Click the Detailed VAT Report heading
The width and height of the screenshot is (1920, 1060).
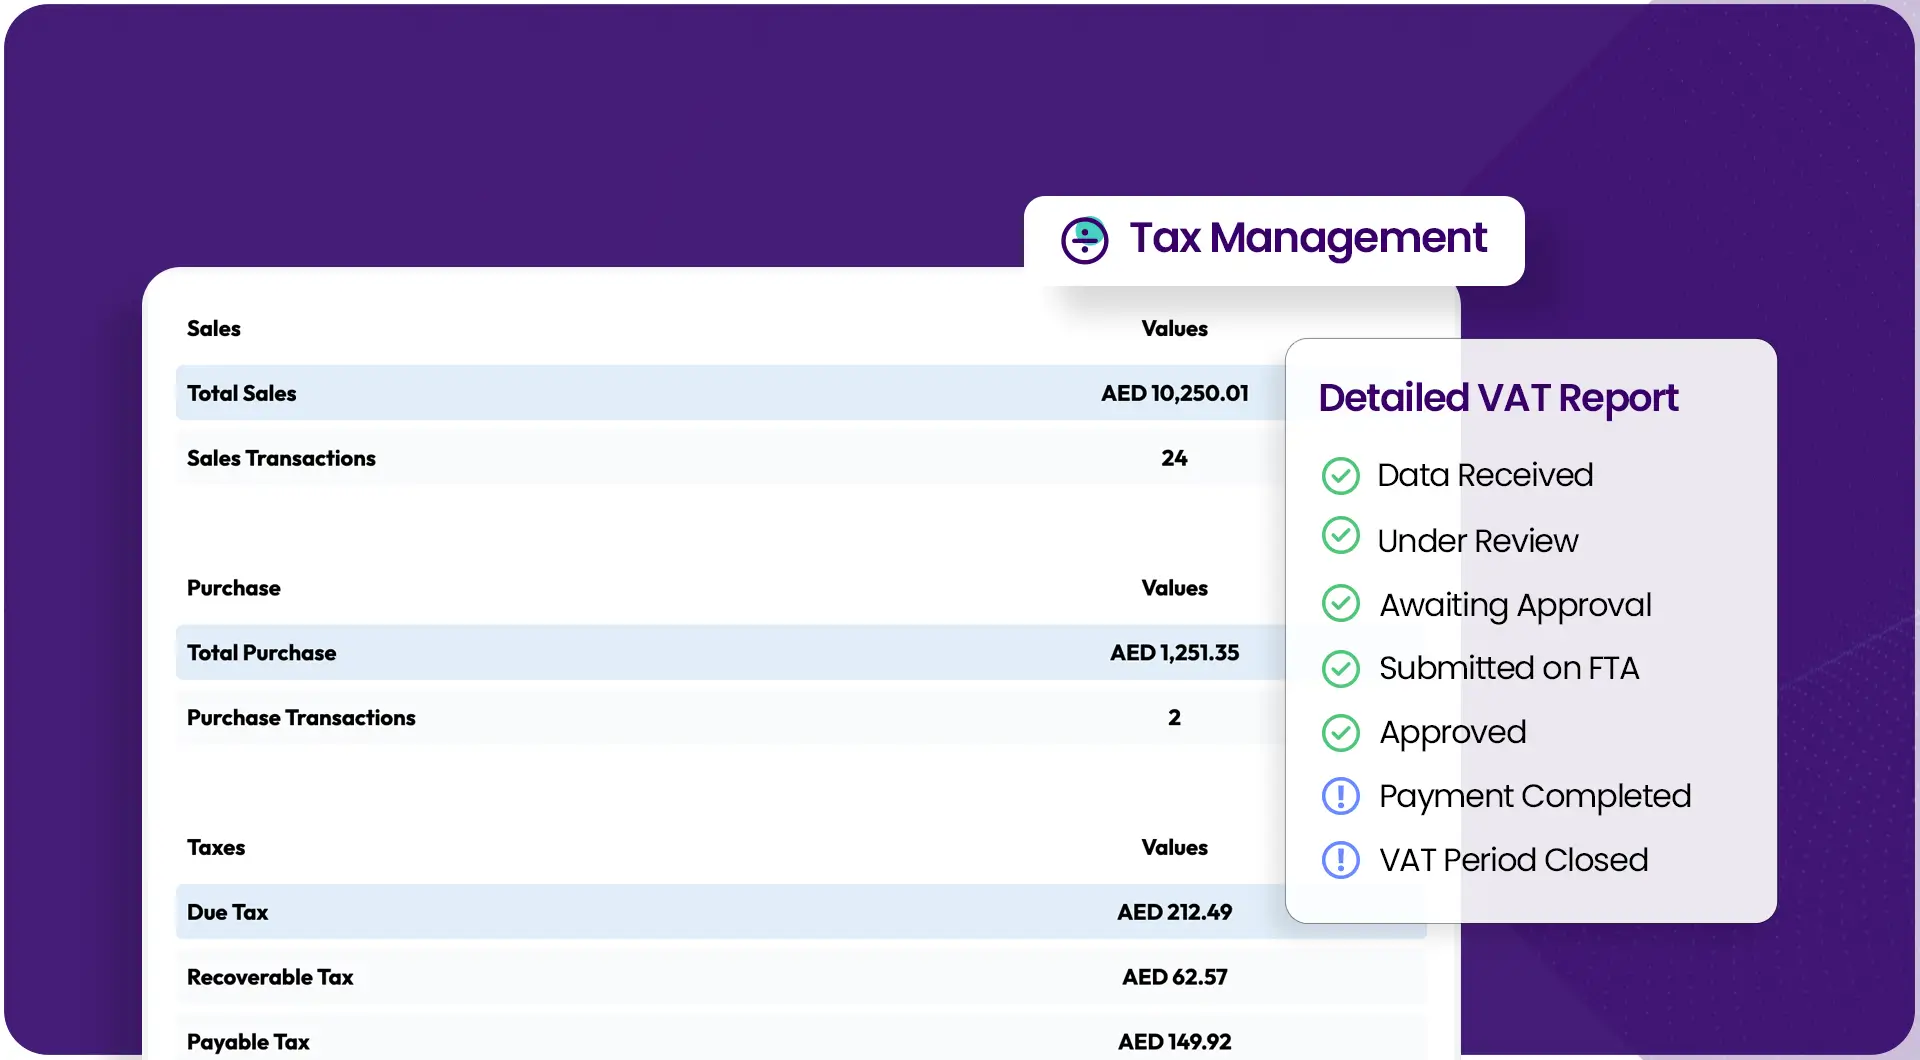point(1497,398)
